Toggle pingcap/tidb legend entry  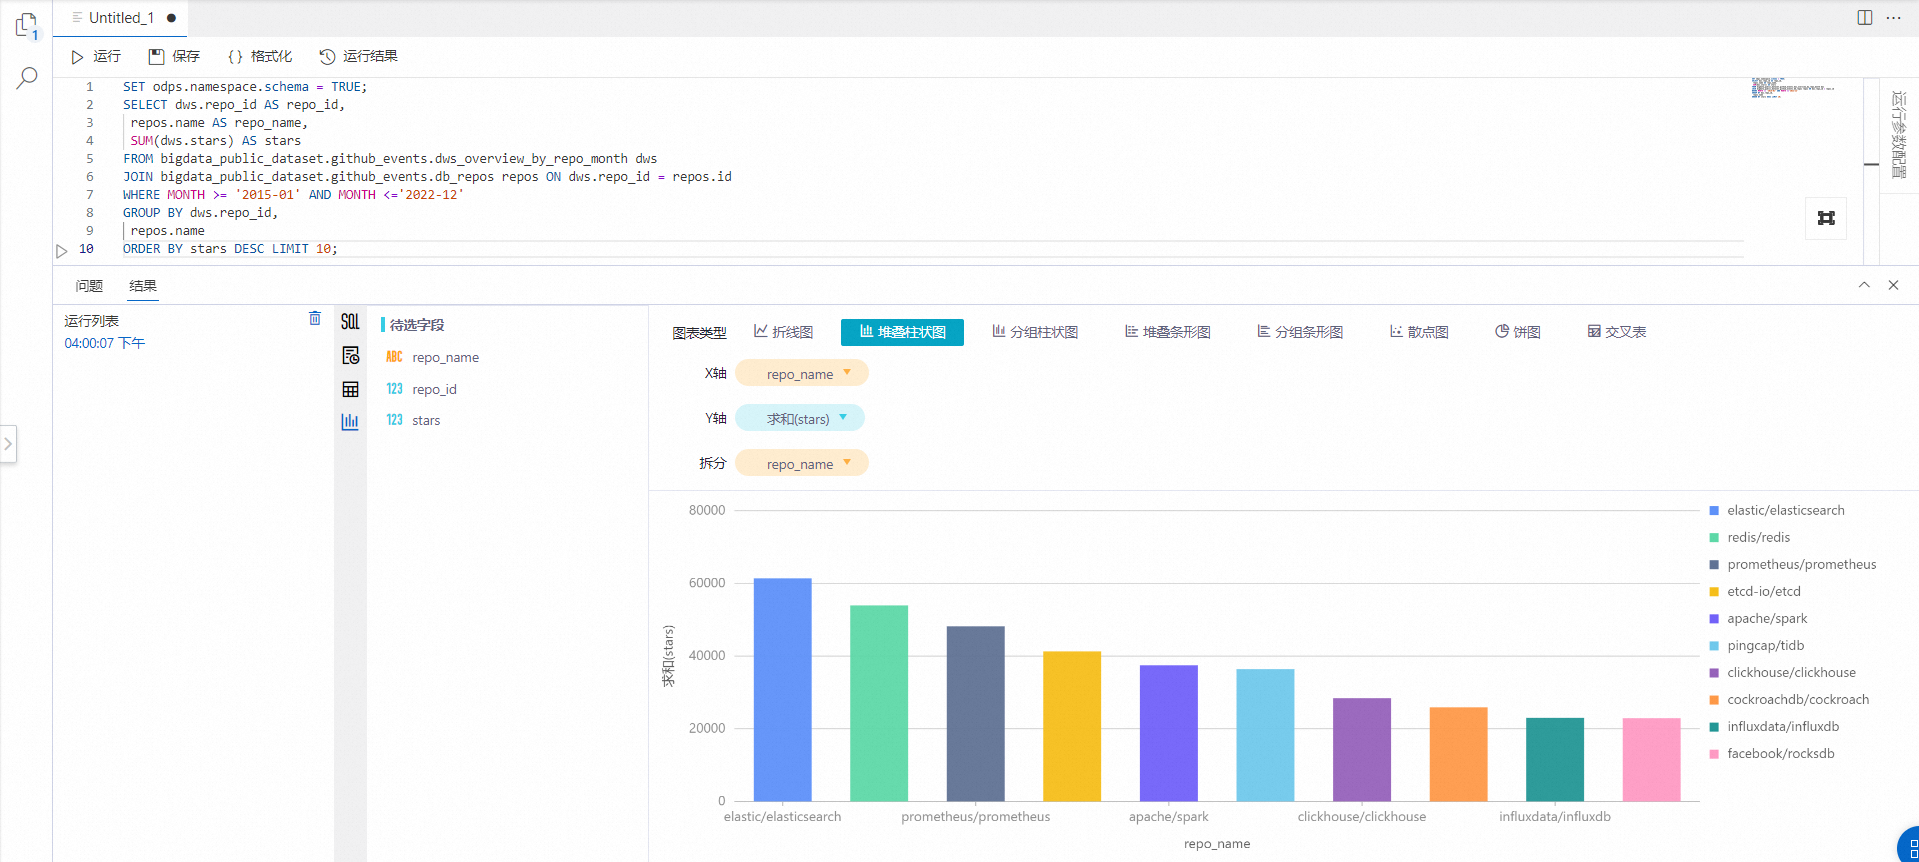click(1757, 645)
